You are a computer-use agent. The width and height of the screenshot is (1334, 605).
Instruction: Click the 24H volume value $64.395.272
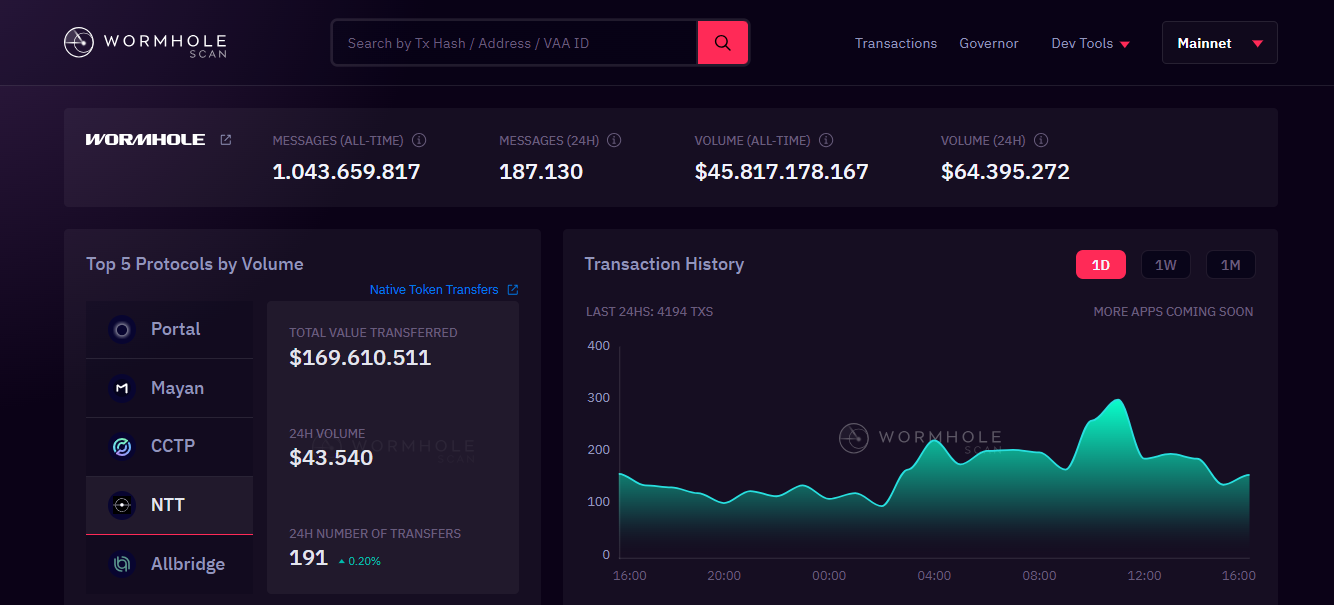(x=1005, y=172)
